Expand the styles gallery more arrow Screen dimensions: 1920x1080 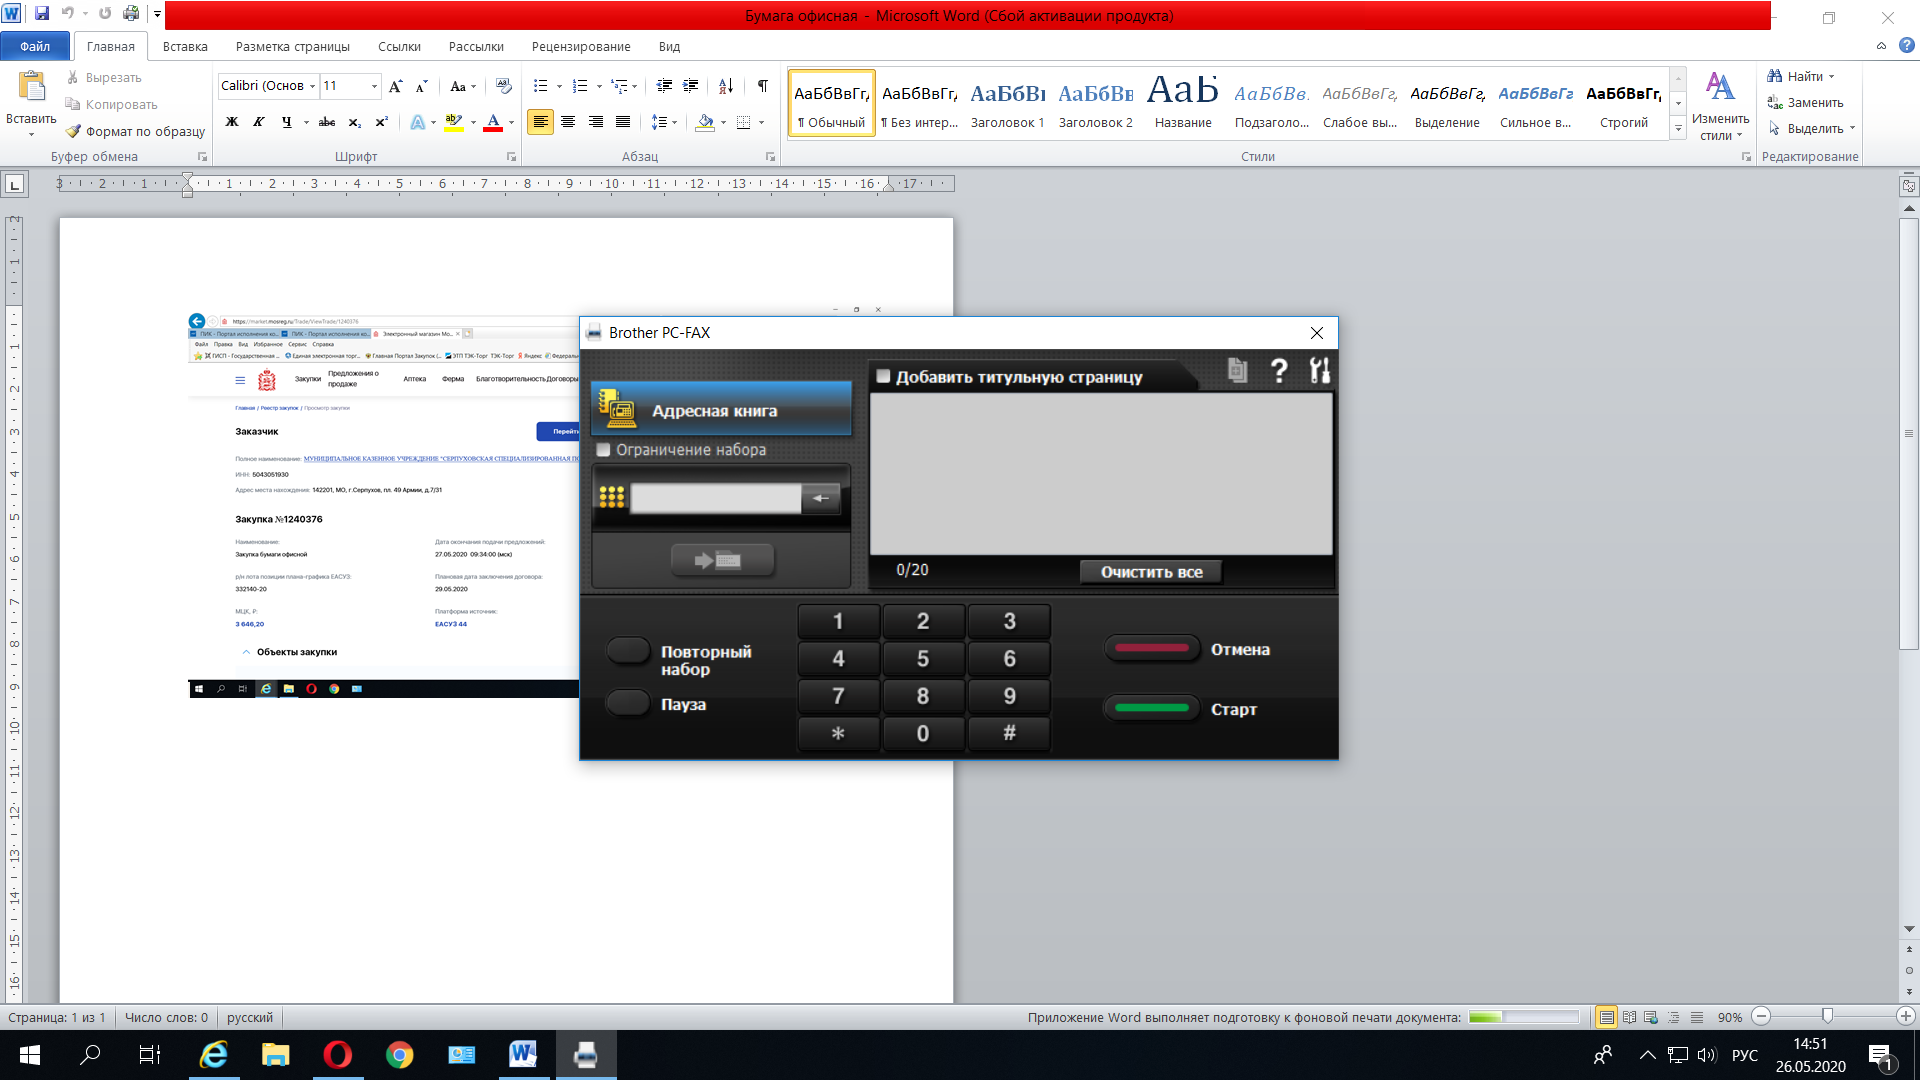(1678, 129)
